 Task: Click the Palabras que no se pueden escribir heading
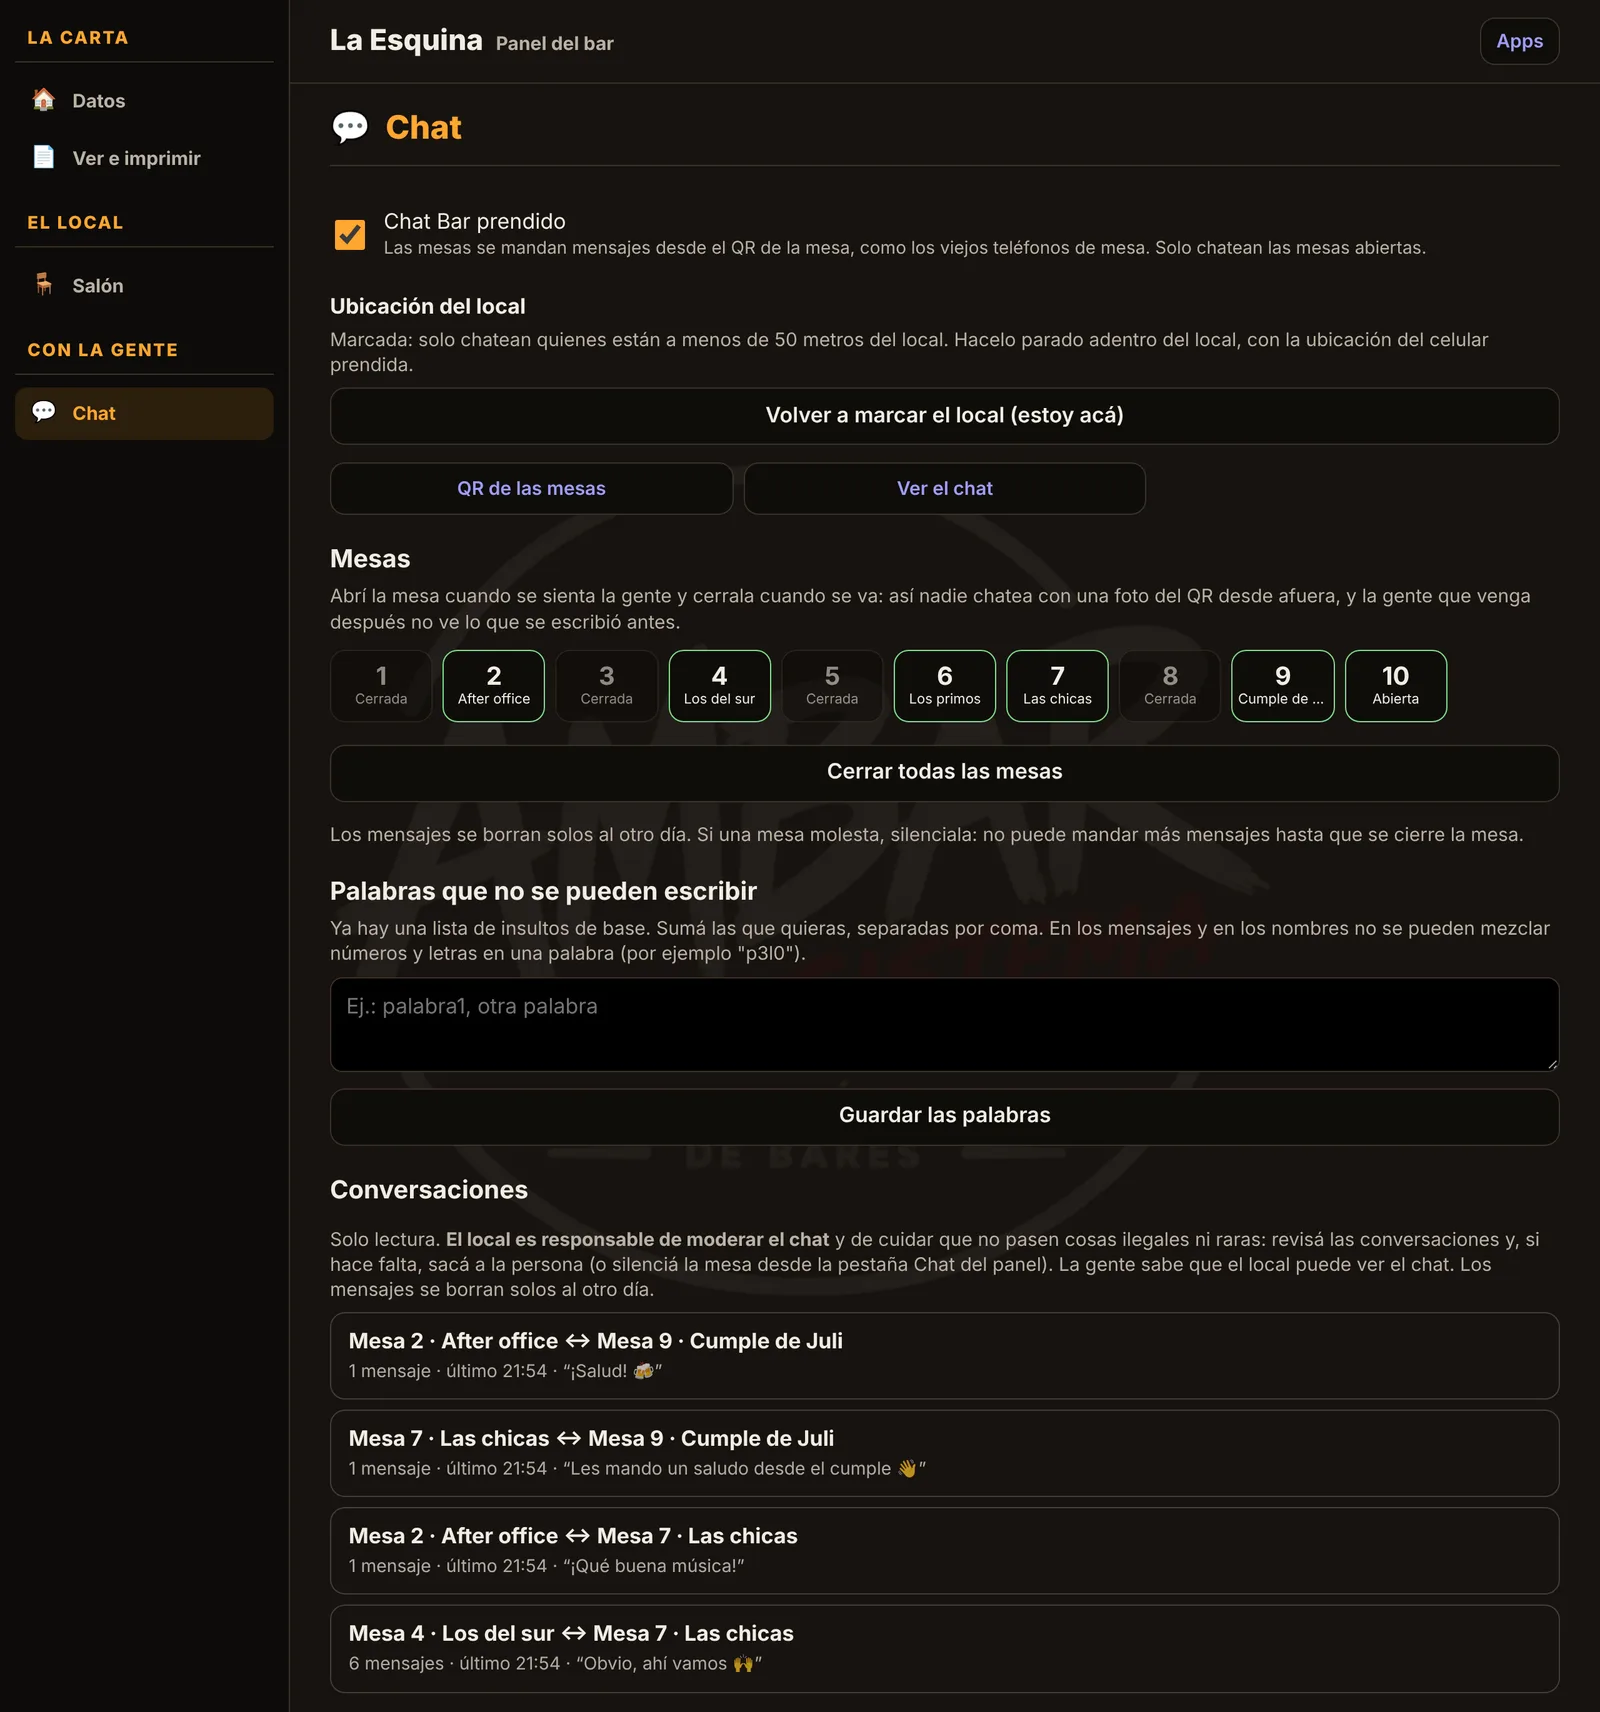543,891
